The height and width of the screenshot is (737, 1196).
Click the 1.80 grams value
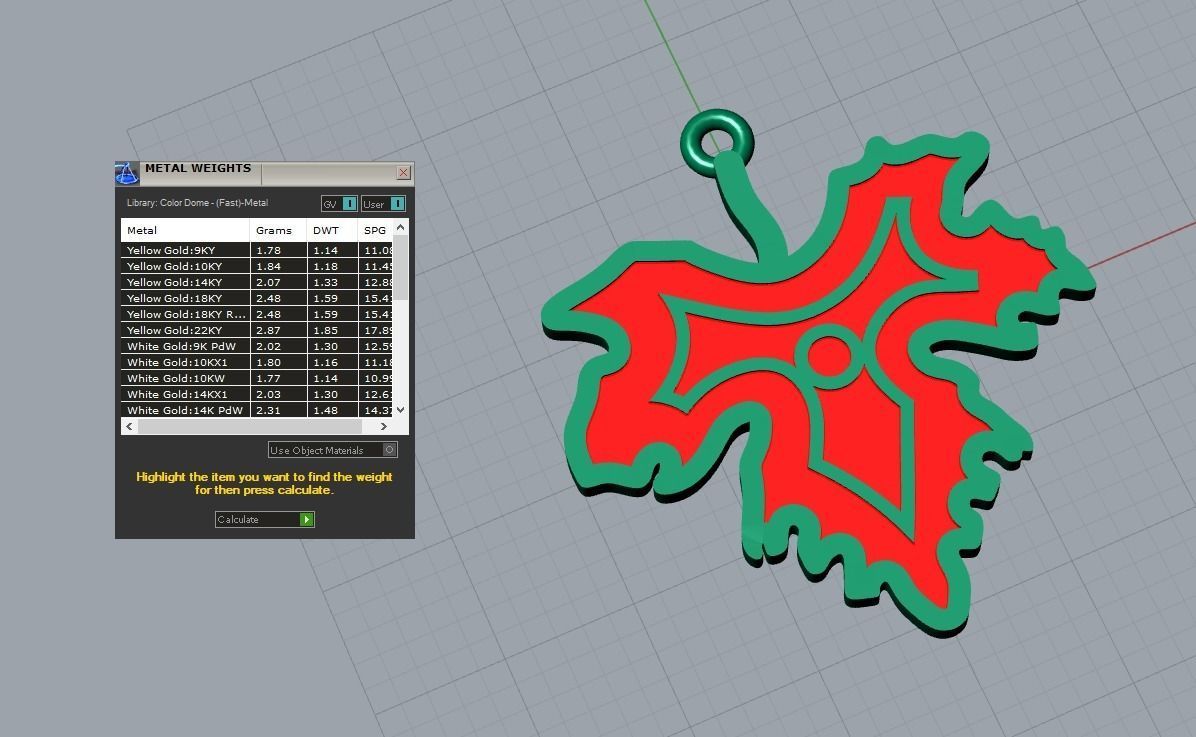click(x=268, y=362)
